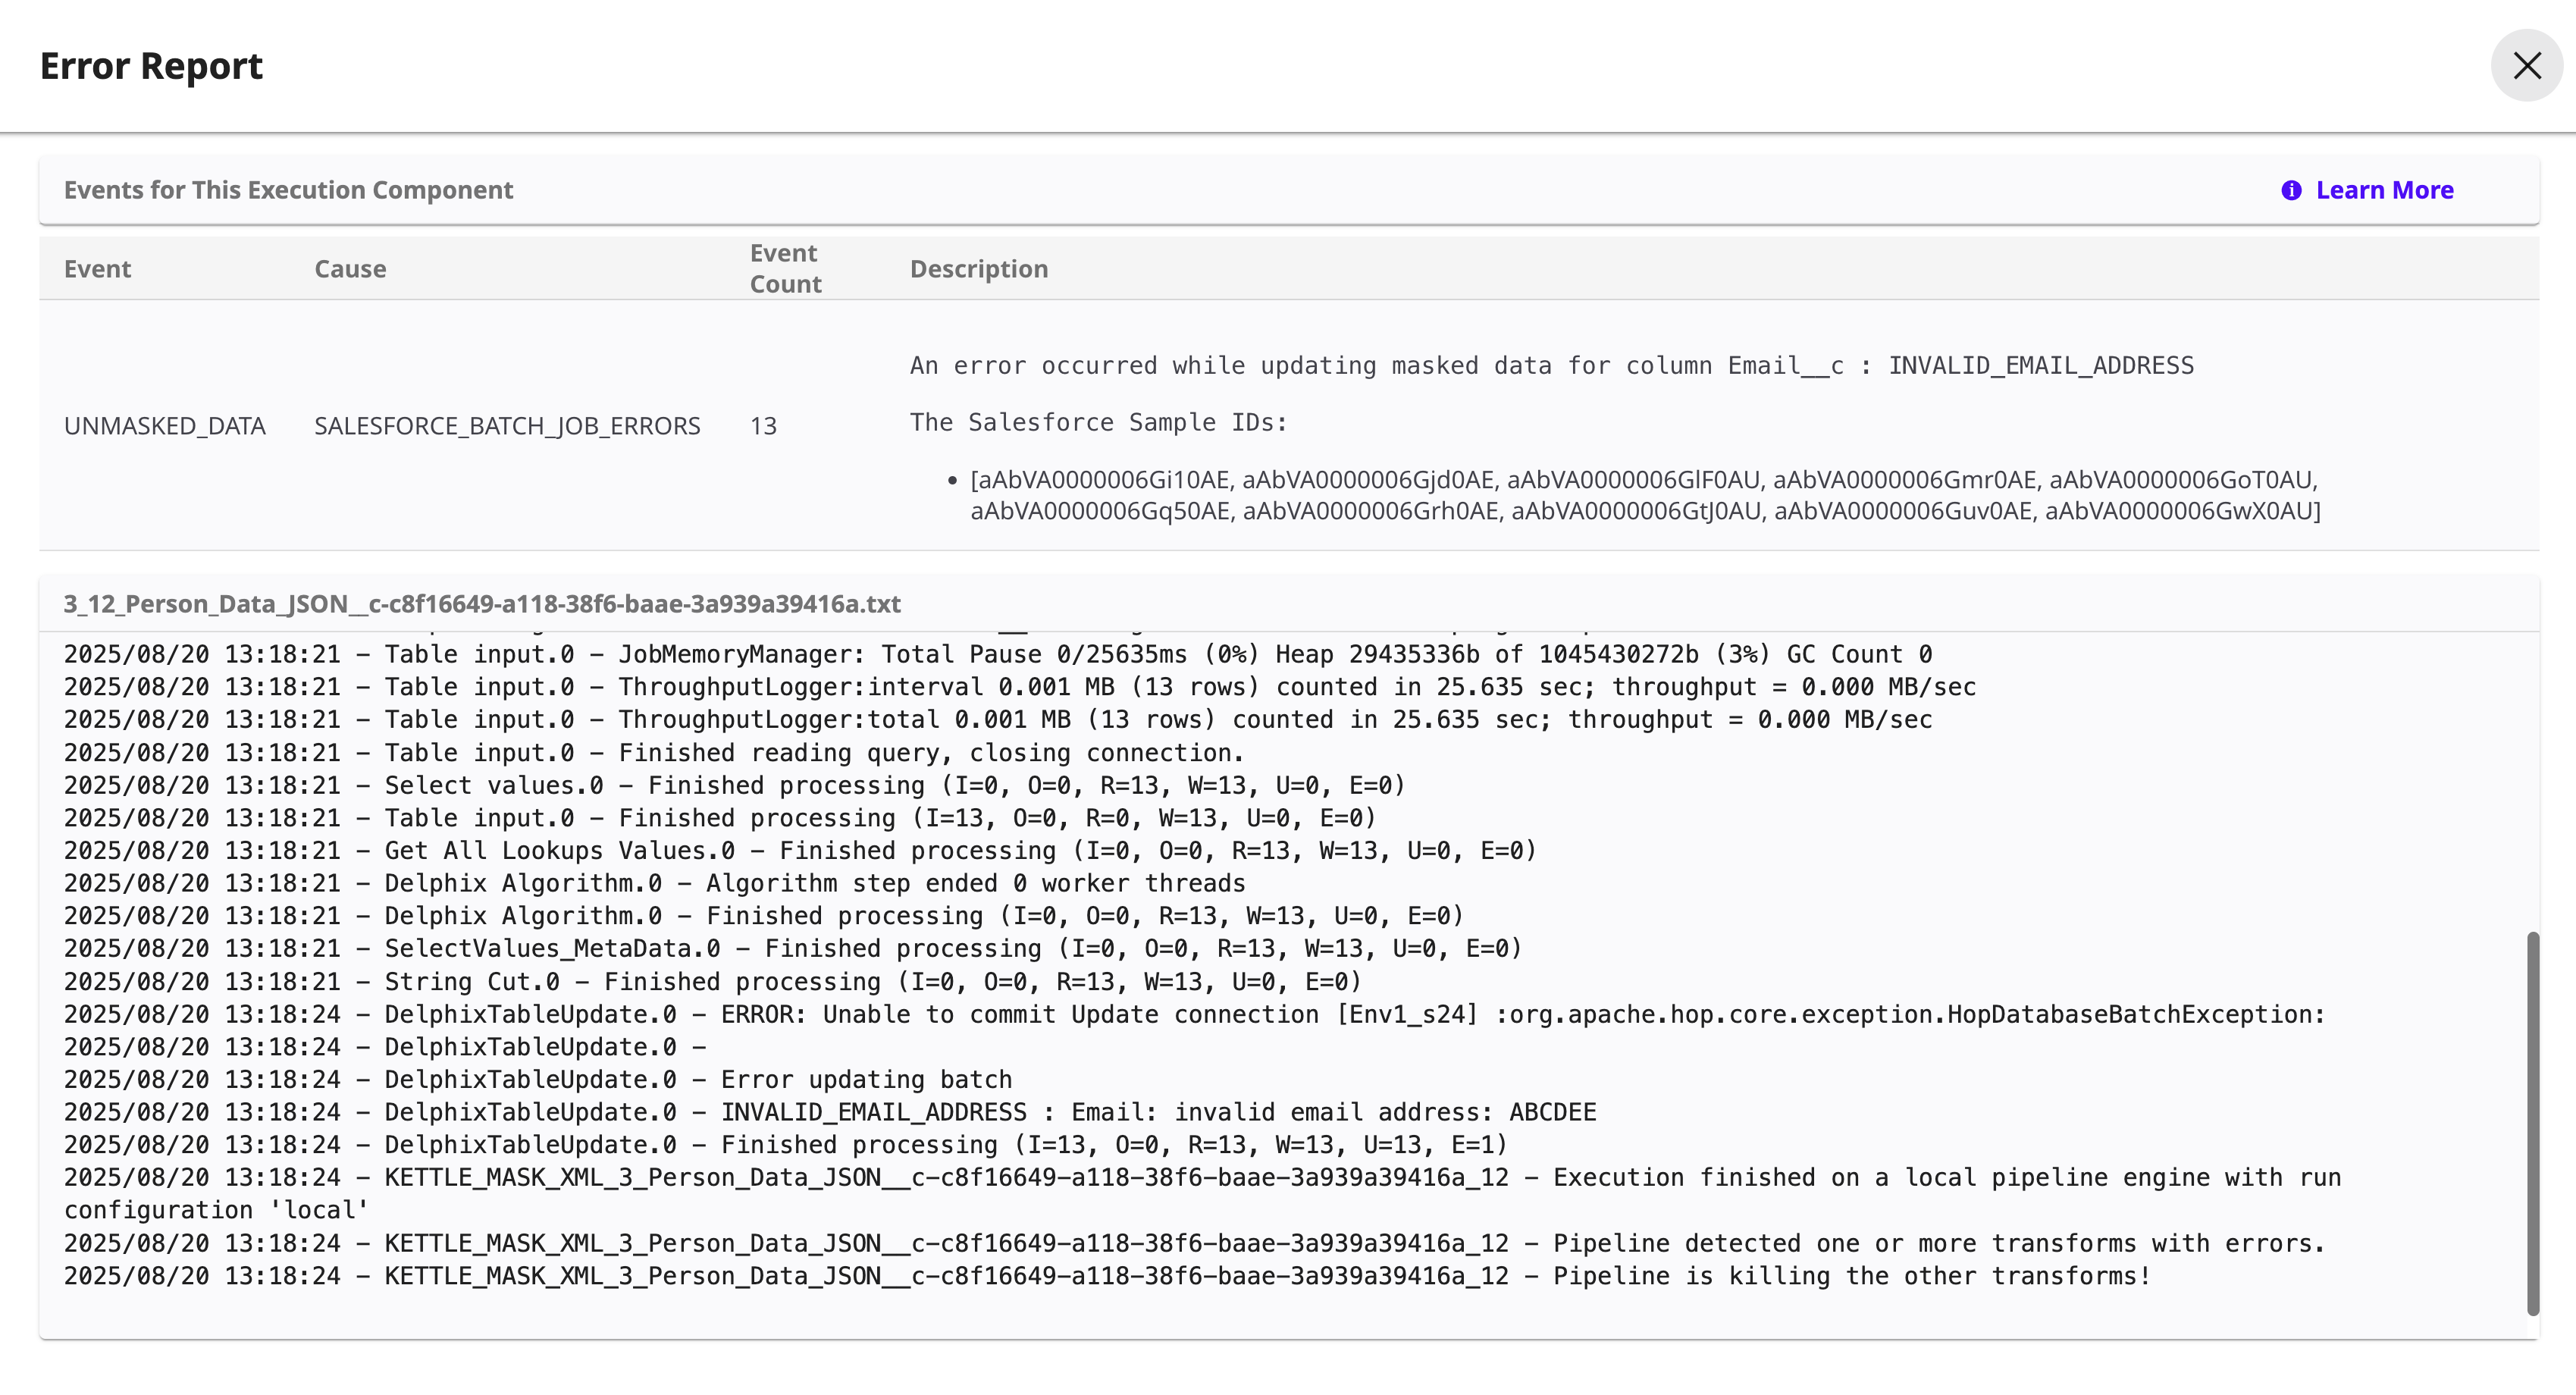Image resolution: width=2576 pixels, height=1395 pixels.
Task: Open the Learn More link
Action: pos(2384,190)
